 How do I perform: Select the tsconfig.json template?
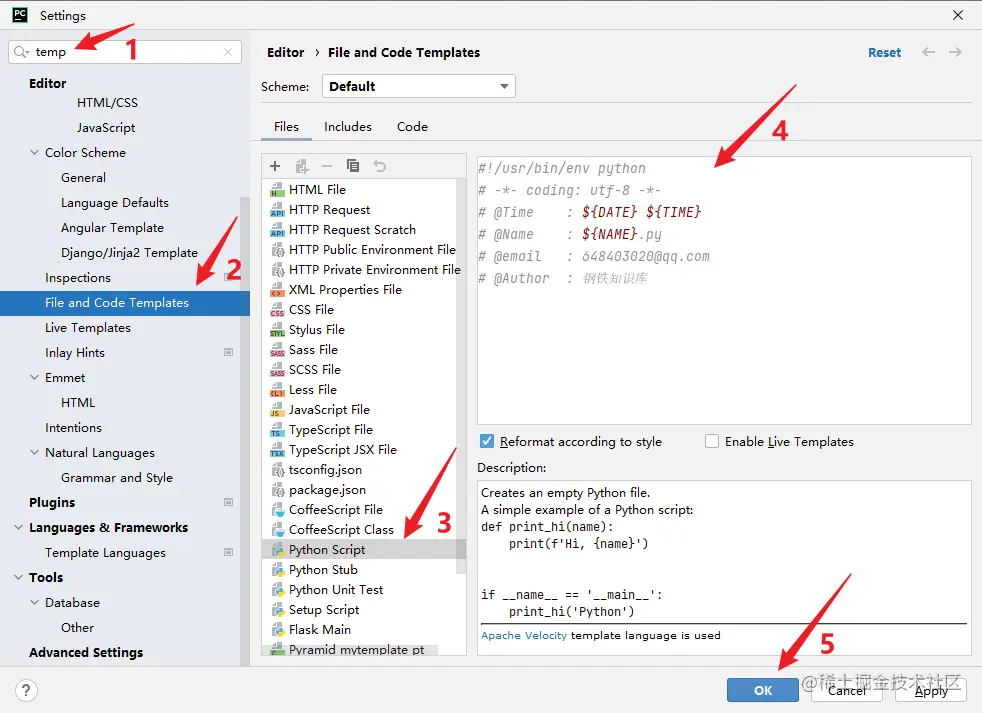pos(325,470)
